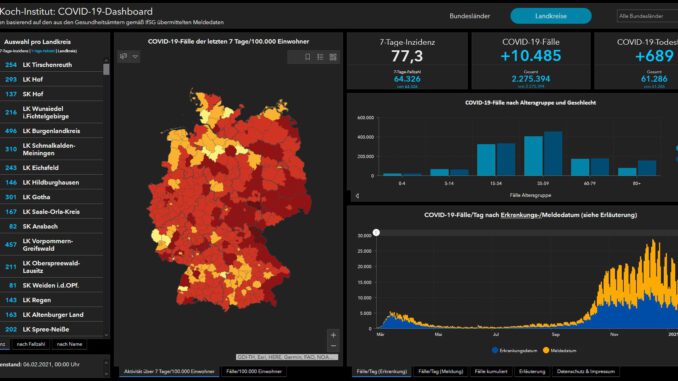This screenshot has height=381, width=678.
Task: Select LK Altenburger Land row
Action: (x=52, y=315)
